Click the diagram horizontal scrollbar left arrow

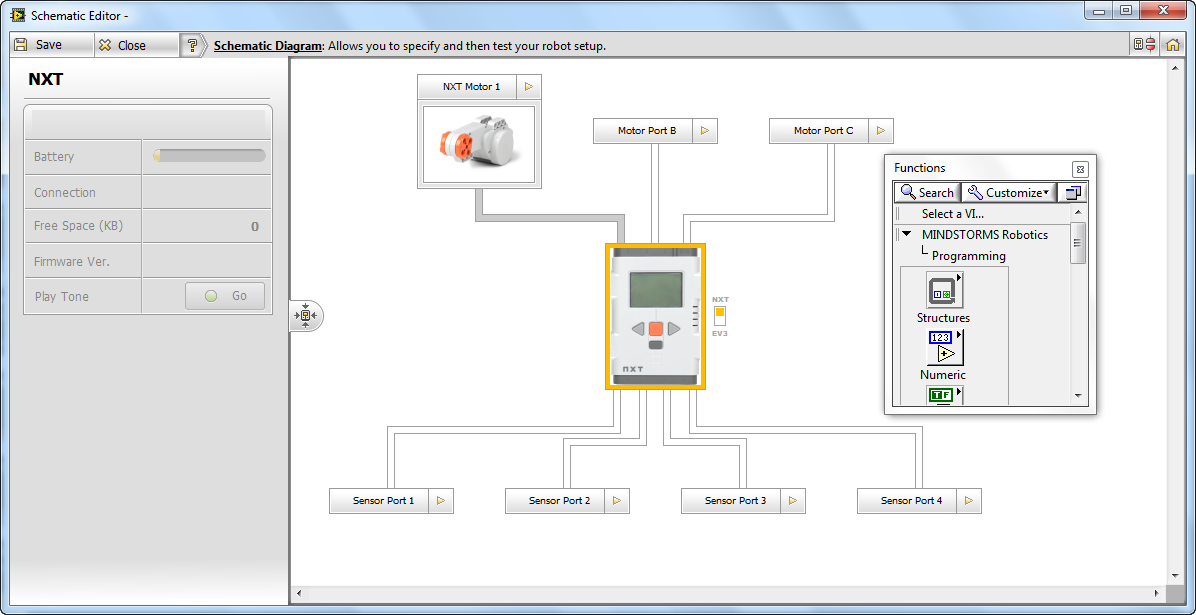coord(298,593)
